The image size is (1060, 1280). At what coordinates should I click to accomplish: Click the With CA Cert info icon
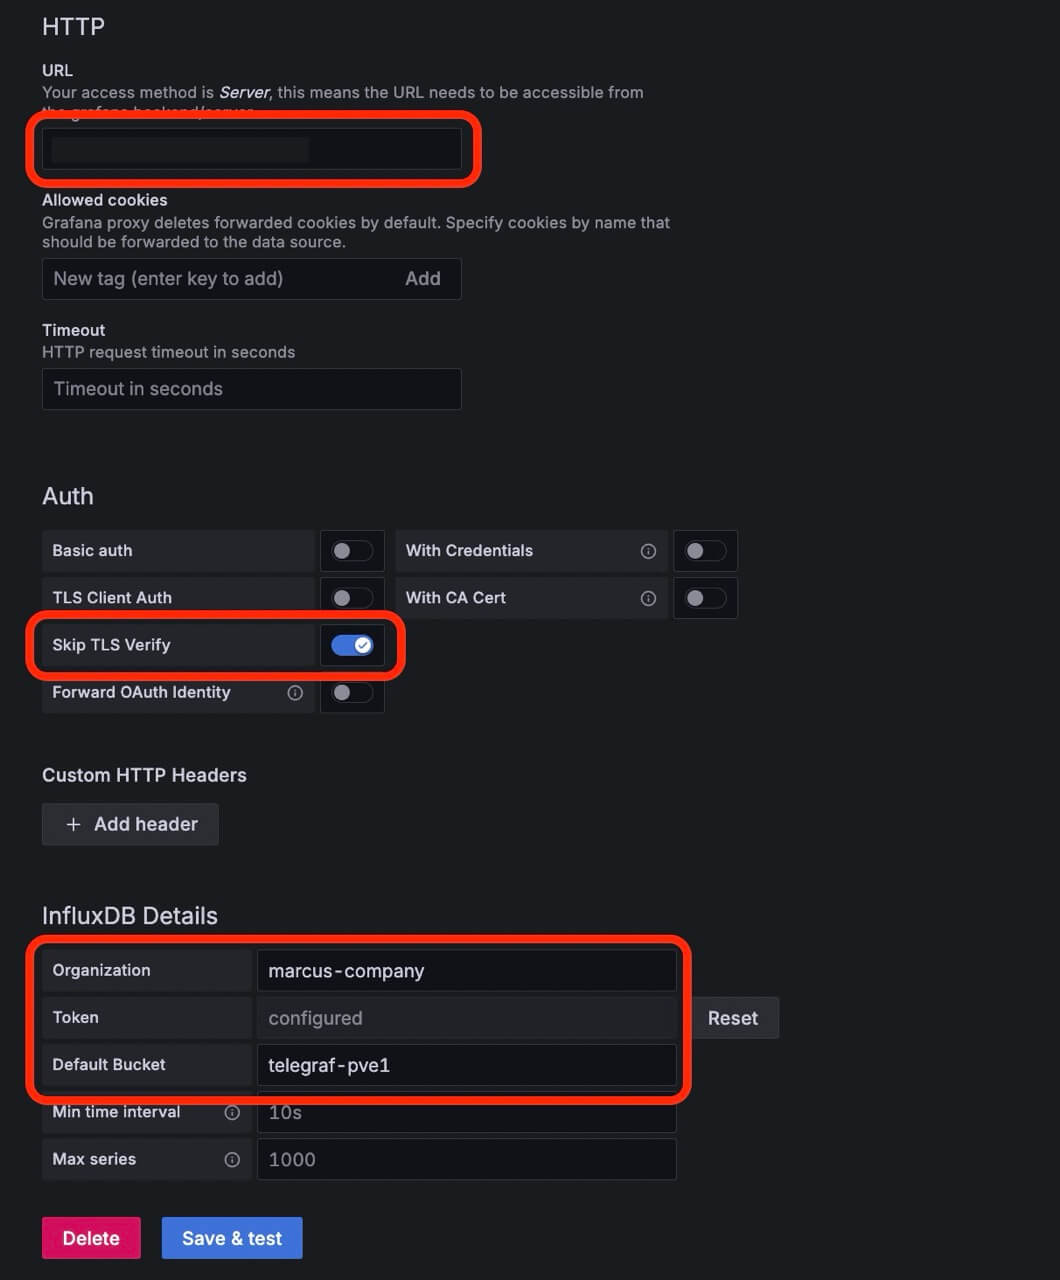[648, 598]
